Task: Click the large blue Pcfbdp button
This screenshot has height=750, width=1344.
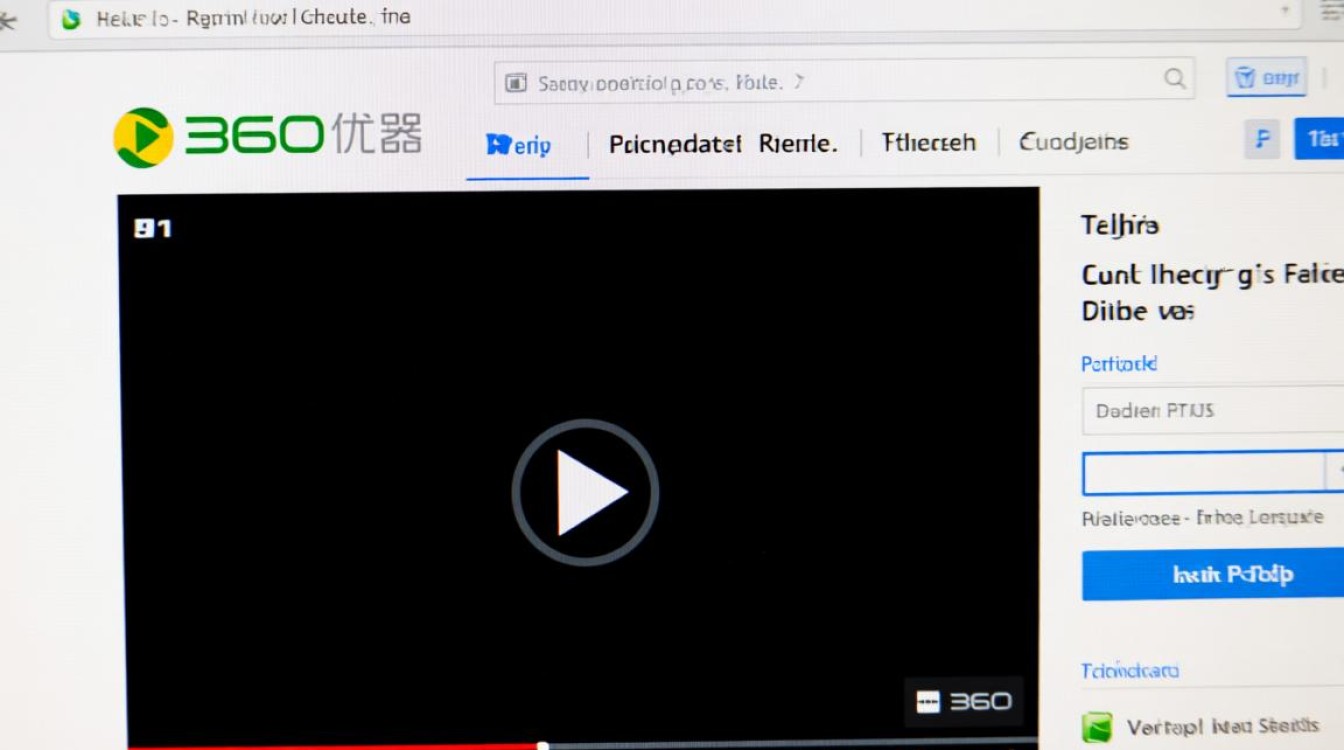Action: [1212, 574]
